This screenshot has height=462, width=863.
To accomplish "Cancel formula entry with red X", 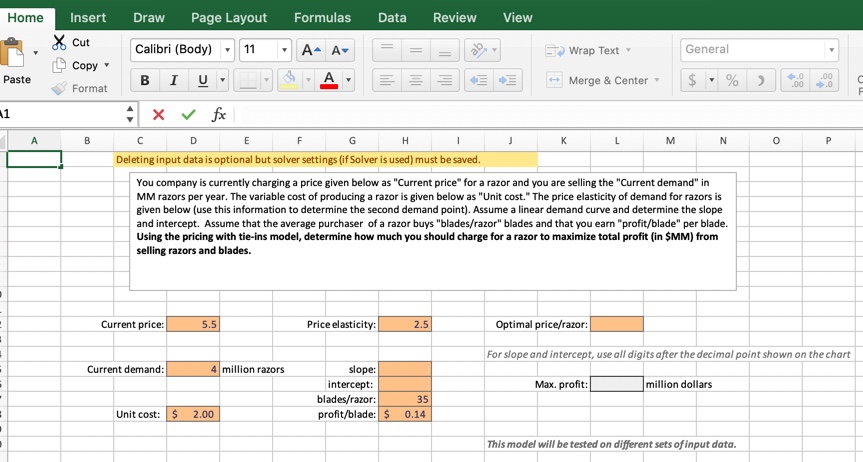I will (x=159, y=115).
